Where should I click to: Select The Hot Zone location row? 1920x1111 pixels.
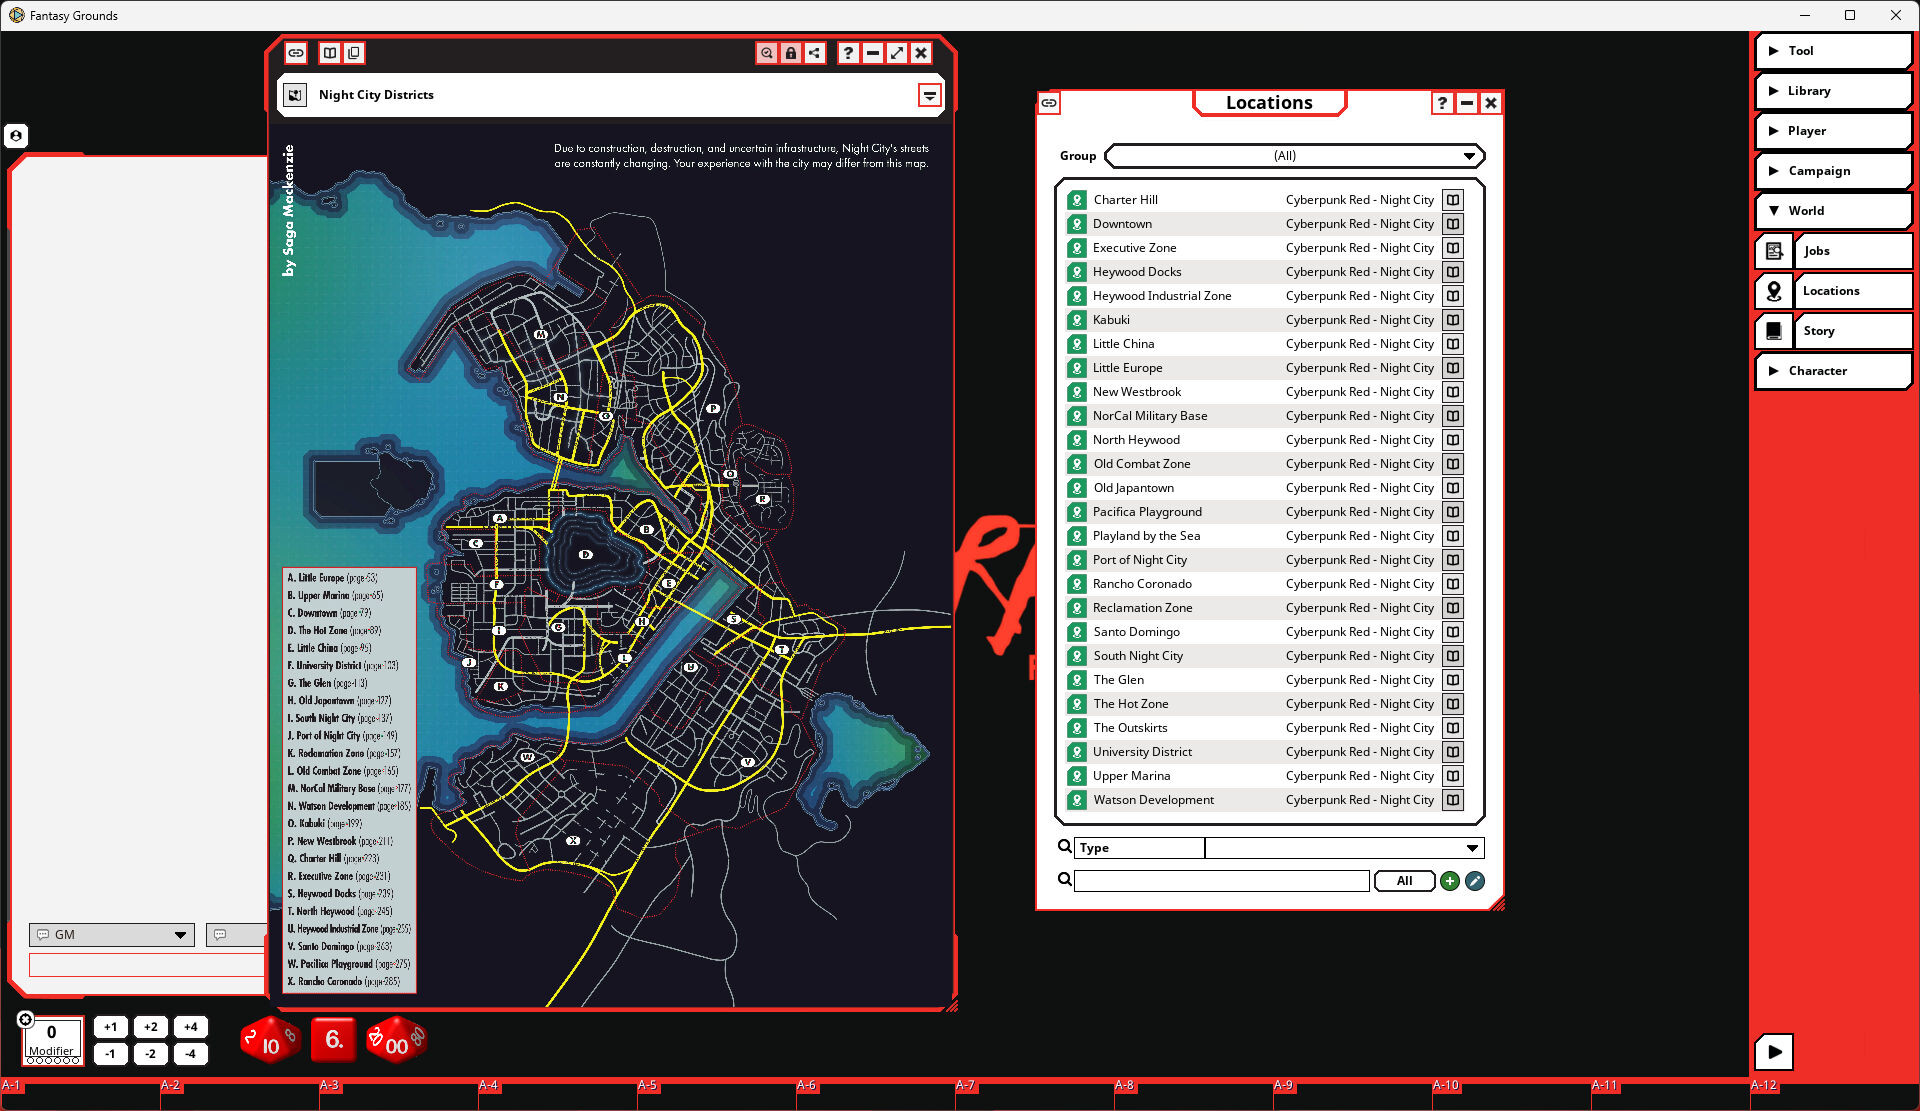pyautogui.click(x=1265, y=704)
